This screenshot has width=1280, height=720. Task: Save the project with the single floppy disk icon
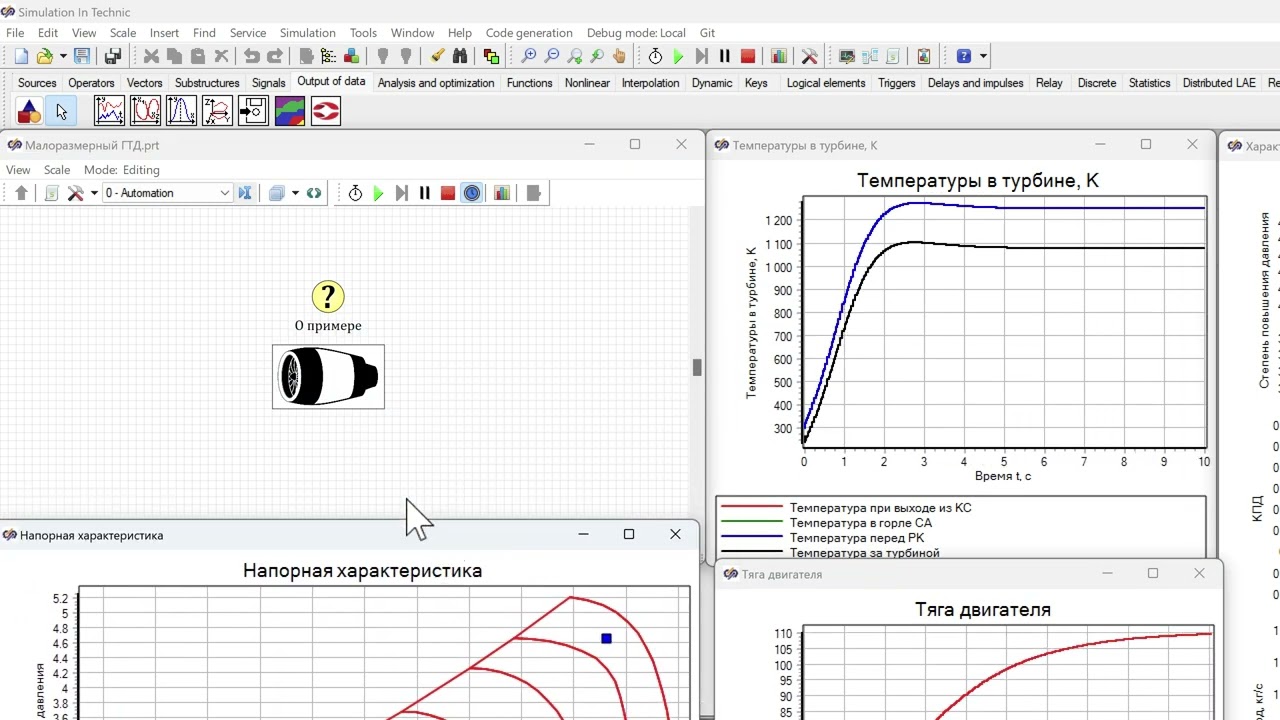(x=82, y=56)
